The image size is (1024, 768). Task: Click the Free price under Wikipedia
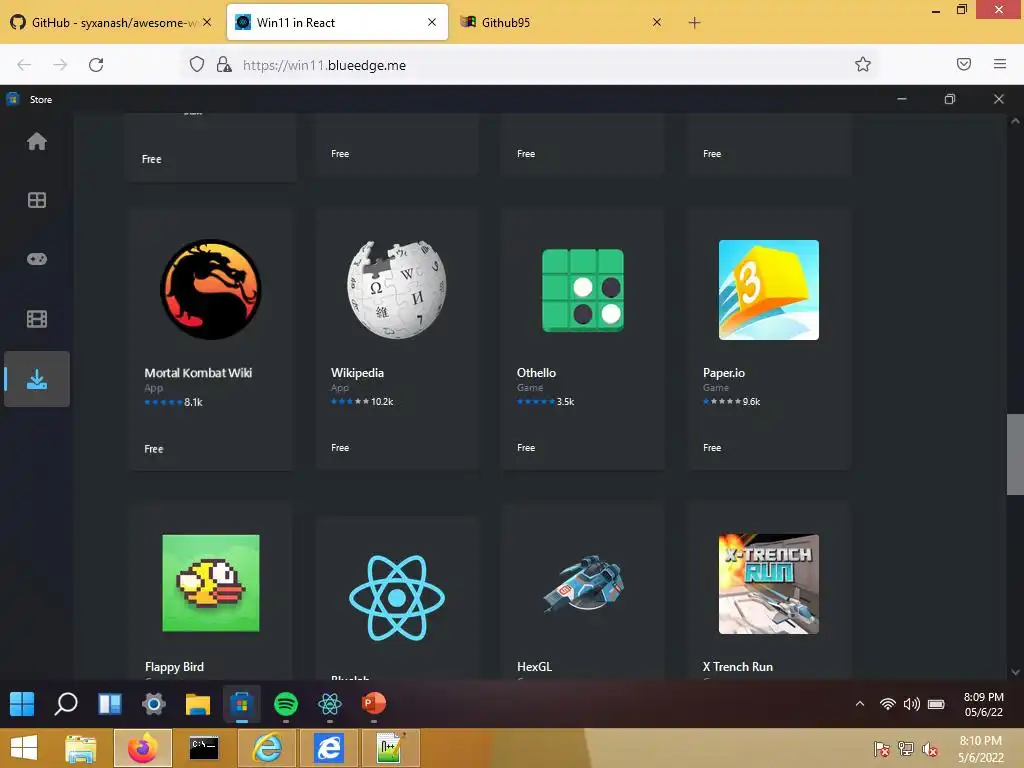coord(340,447)
